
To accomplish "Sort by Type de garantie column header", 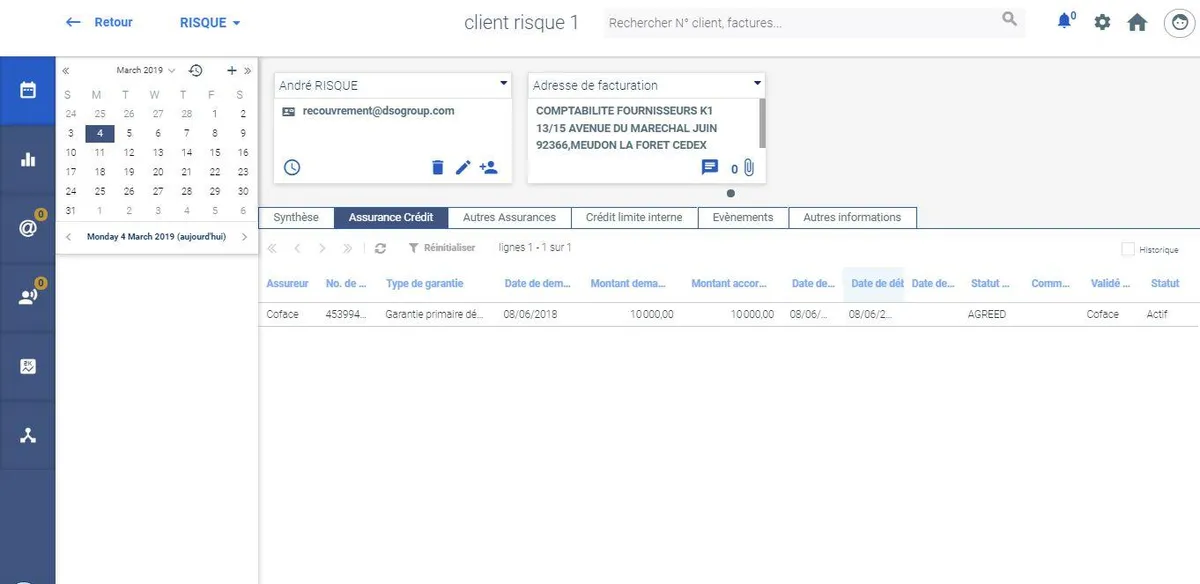I will point(424,284).
